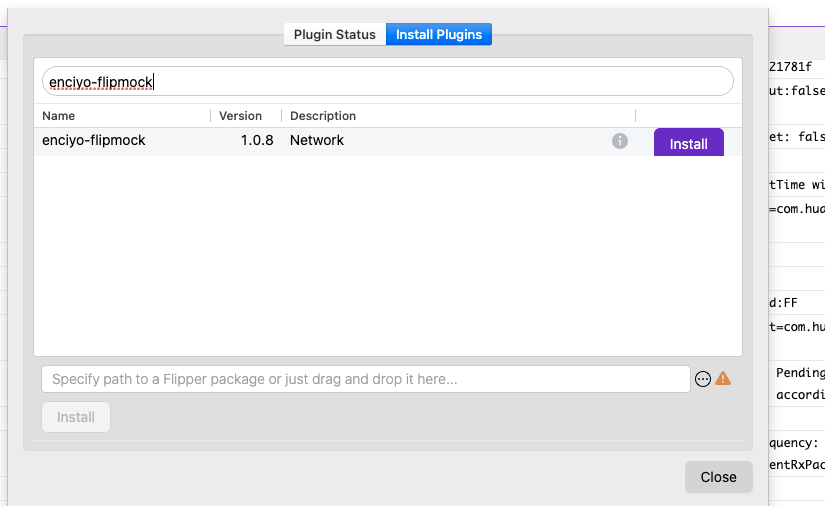The height and width of the screenshot is (506, 825).
Task: Install the enciyo-flipmock plugin
Action: (689, 143)
